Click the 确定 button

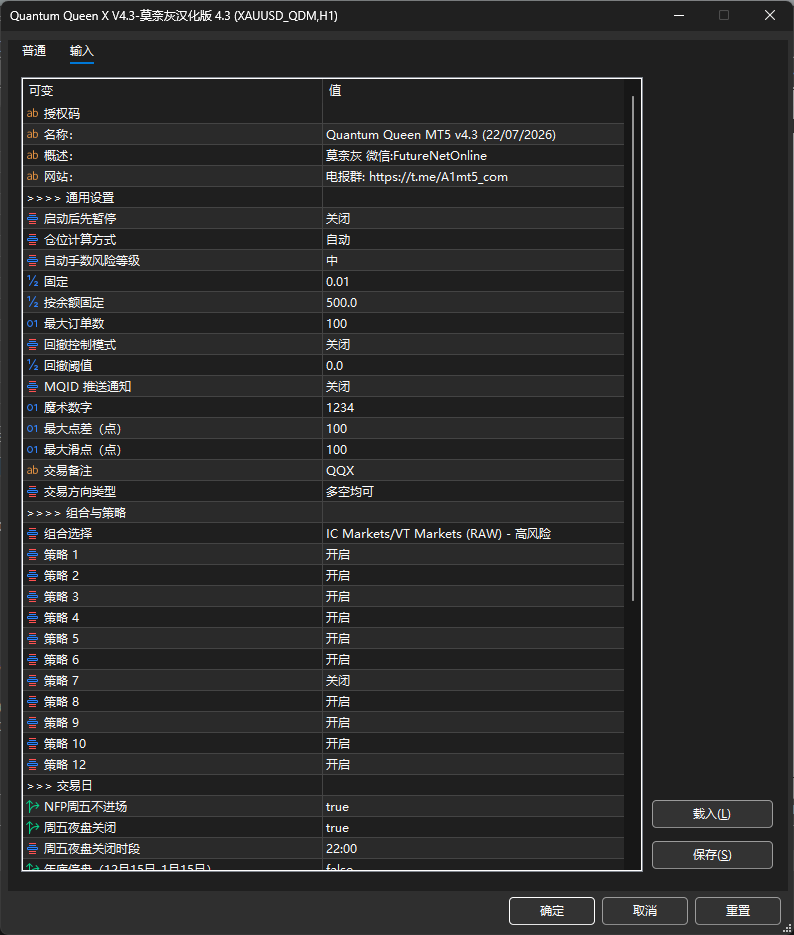pyautogui.click(x=551, y=911)
